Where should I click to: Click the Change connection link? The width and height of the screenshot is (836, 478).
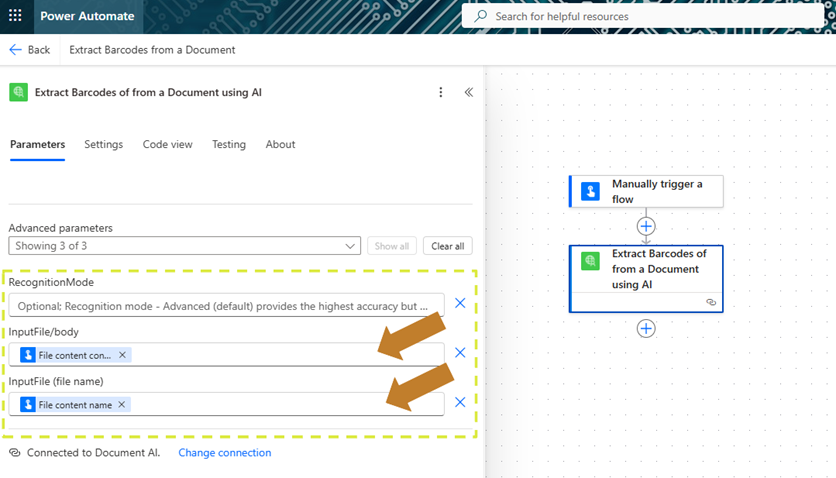coord(224,452)
